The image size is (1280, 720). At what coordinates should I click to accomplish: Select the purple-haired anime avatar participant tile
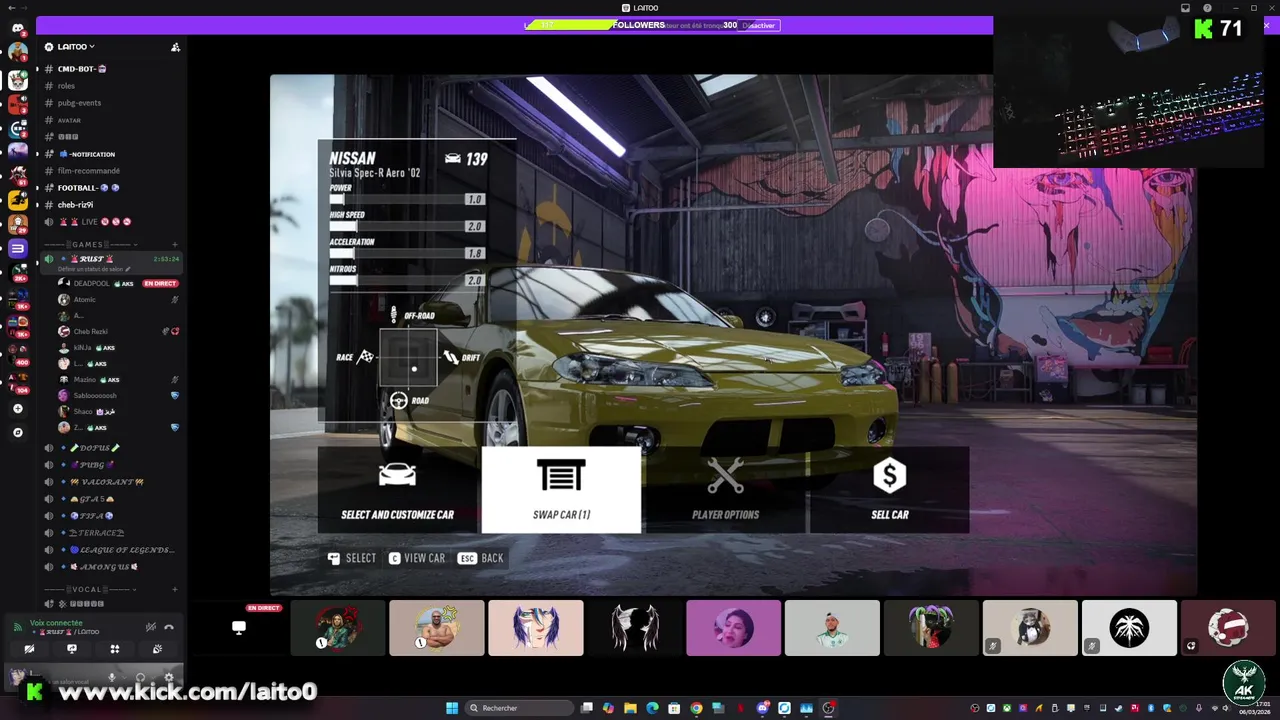(536, 628)
